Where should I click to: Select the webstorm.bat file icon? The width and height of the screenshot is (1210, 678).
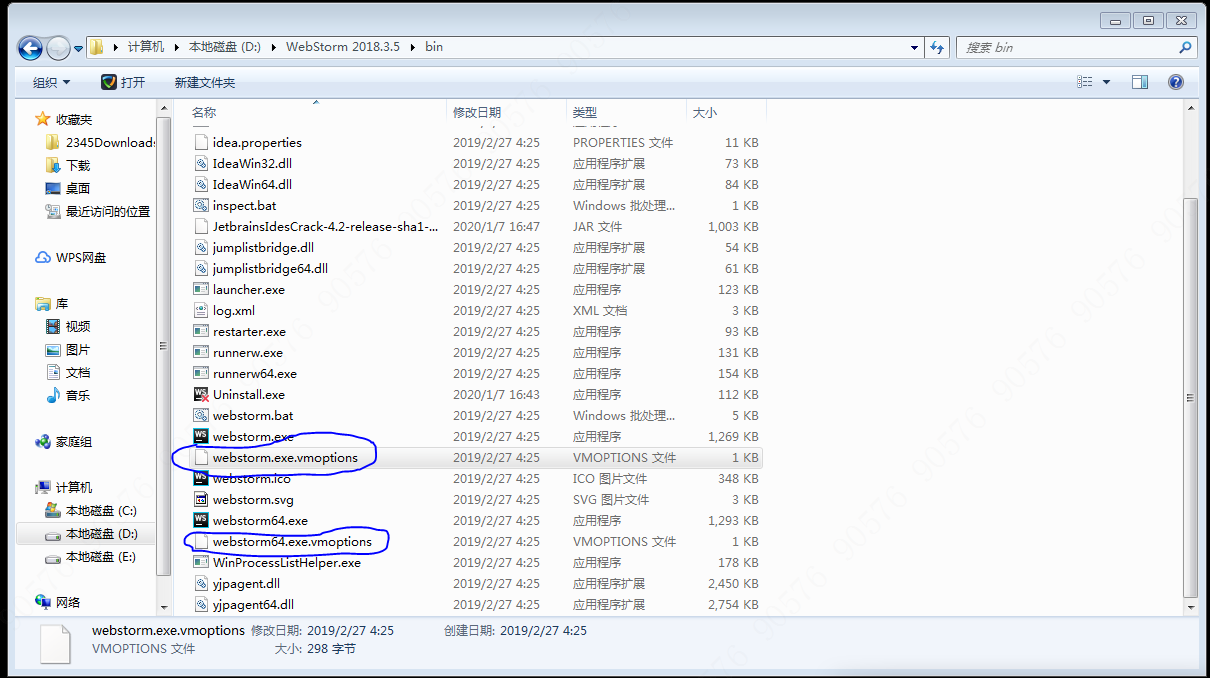click(201, 415)
